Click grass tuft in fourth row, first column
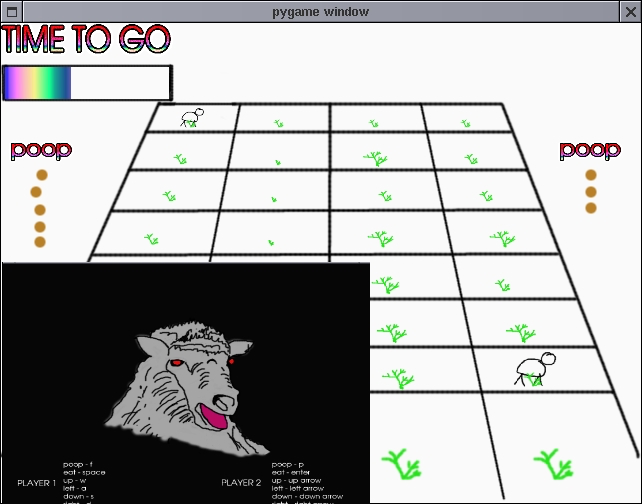The height and width of the screenshot is (504, 642). tap(151, 239)
